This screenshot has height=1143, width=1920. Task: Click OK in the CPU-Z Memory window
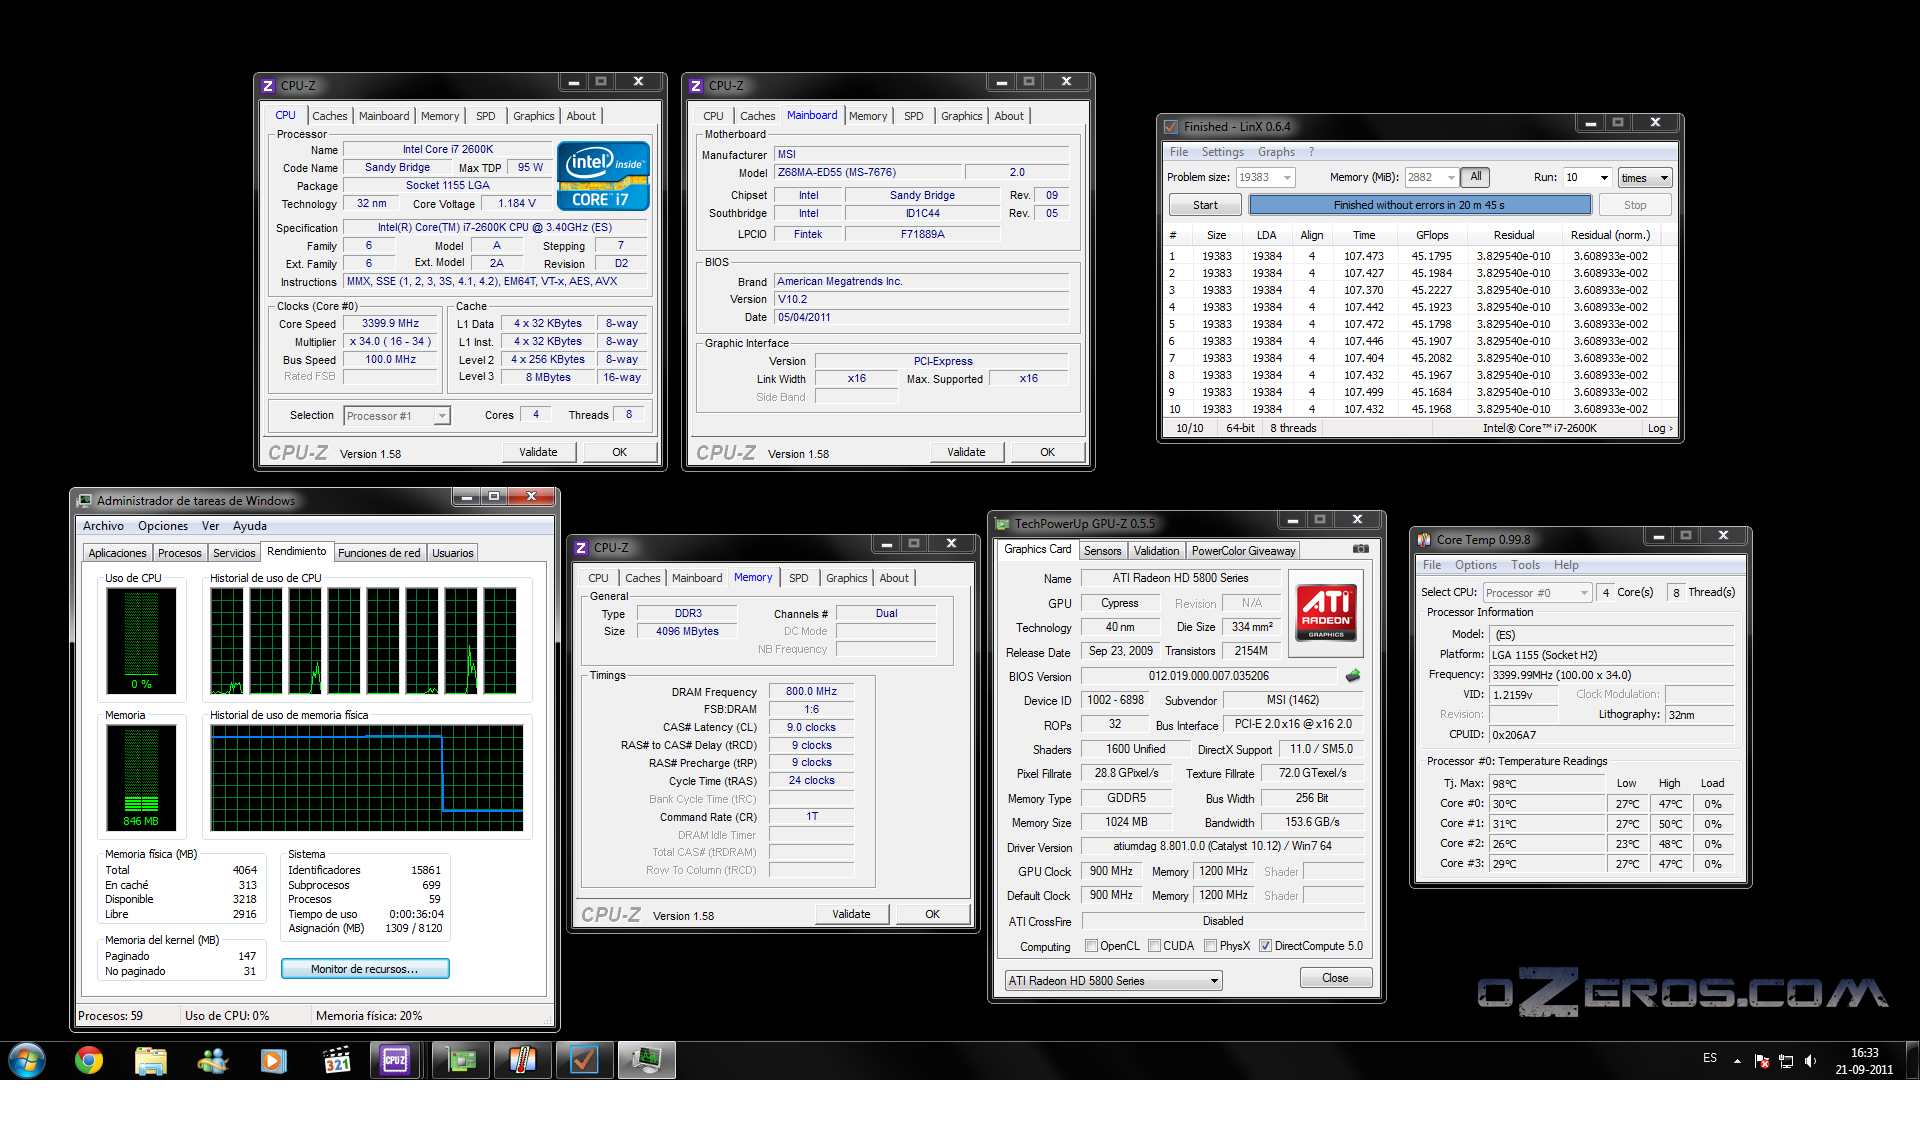coord(932,914)
